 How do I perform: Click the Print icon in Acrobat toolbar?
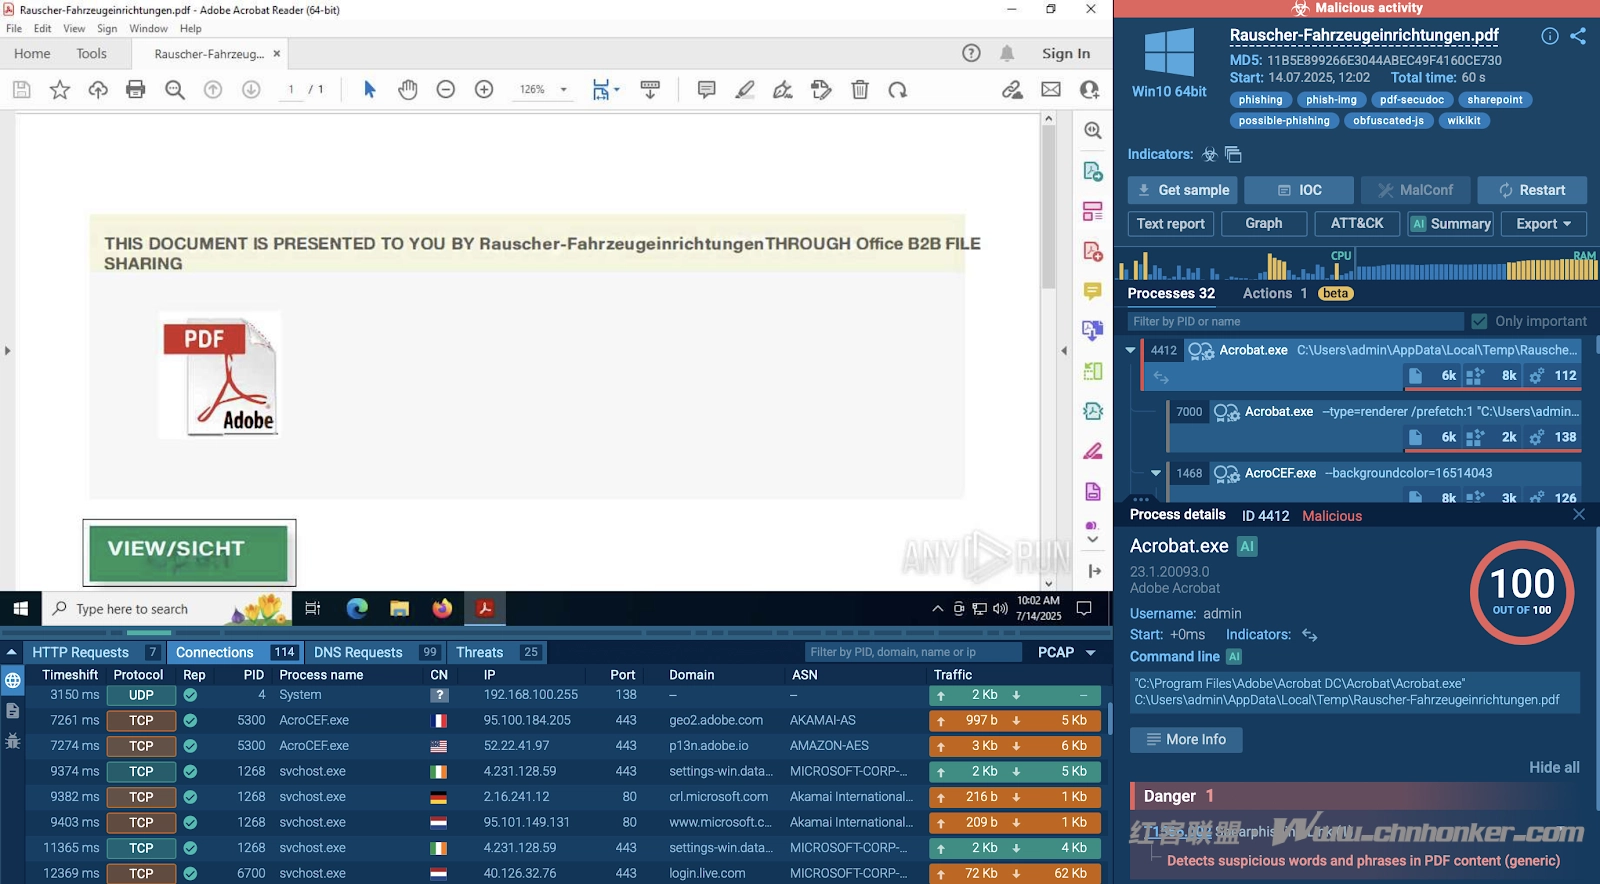point(136,90)
